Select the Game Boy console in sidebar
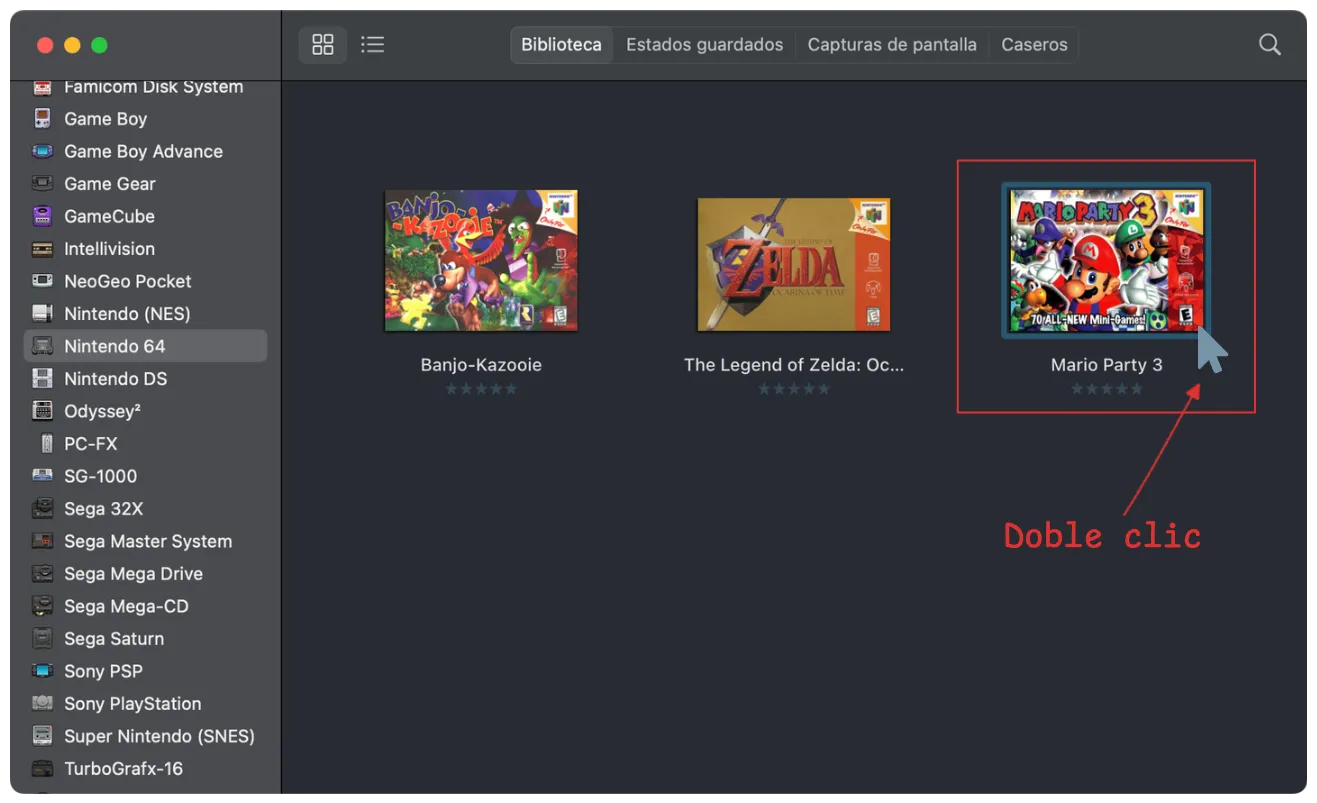This screenshot has height=803, width=1317. (104, 118)
